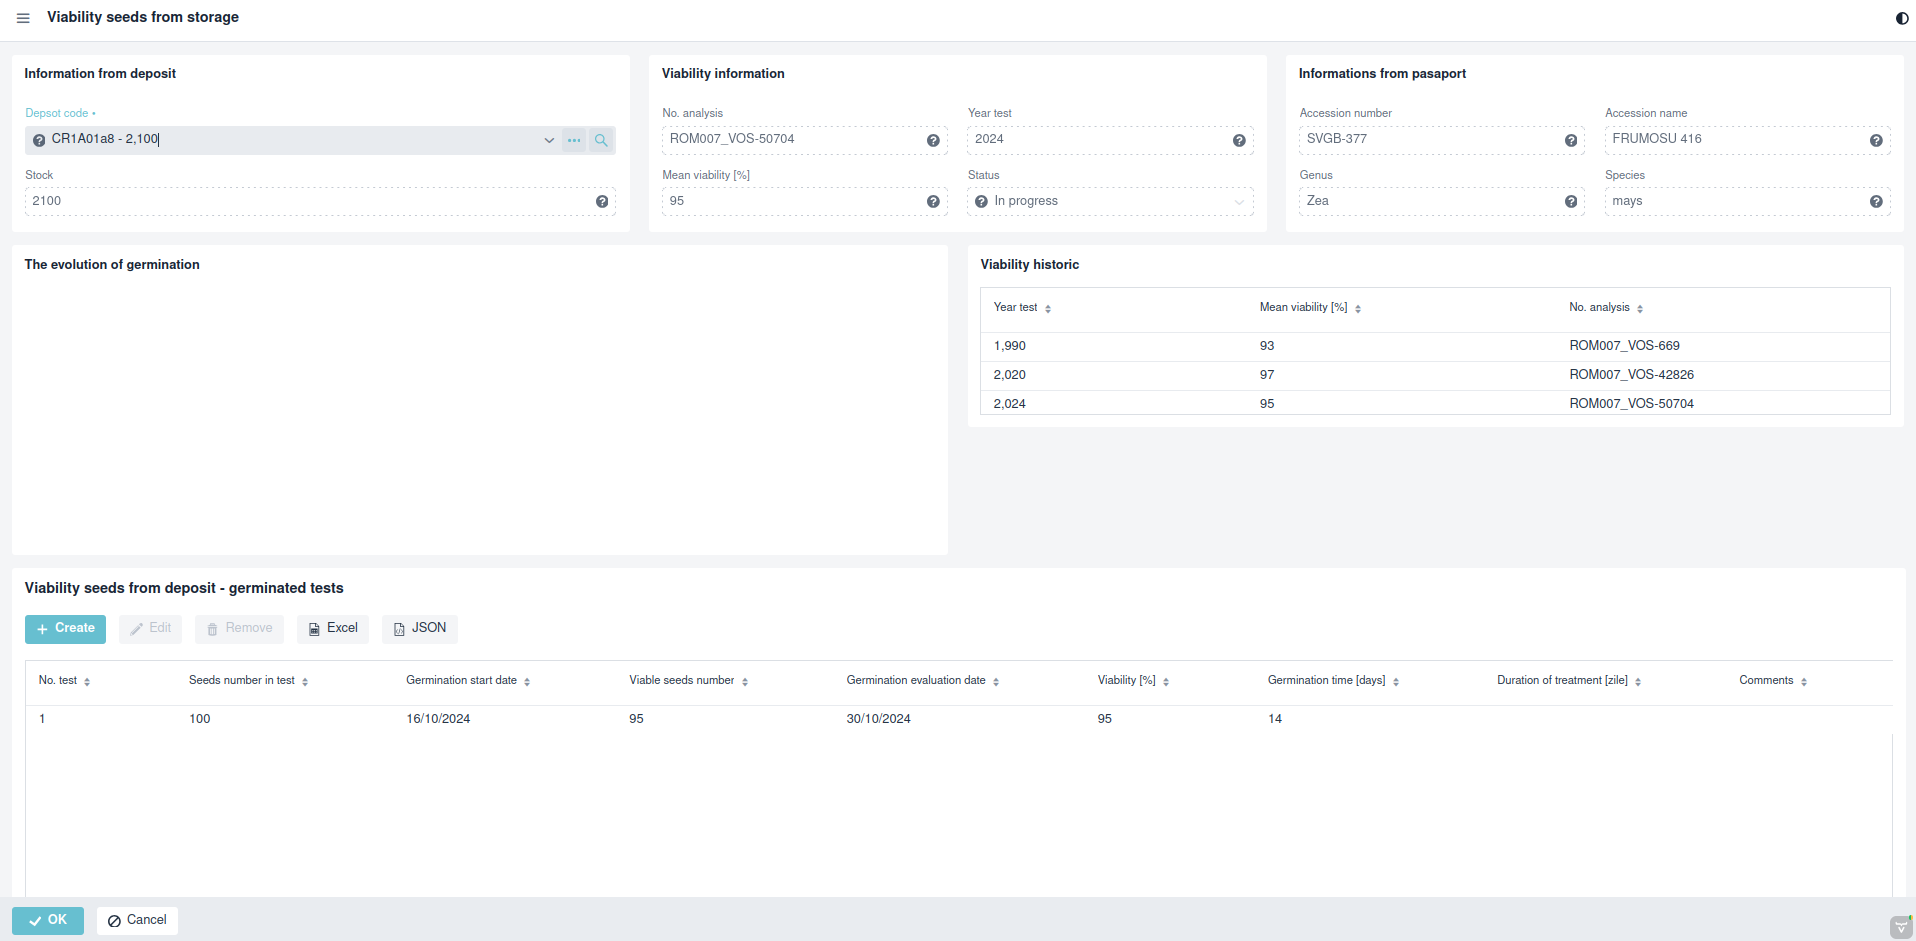
Task: Click Germination time cell showing 14
Action: pos(1275,719)
